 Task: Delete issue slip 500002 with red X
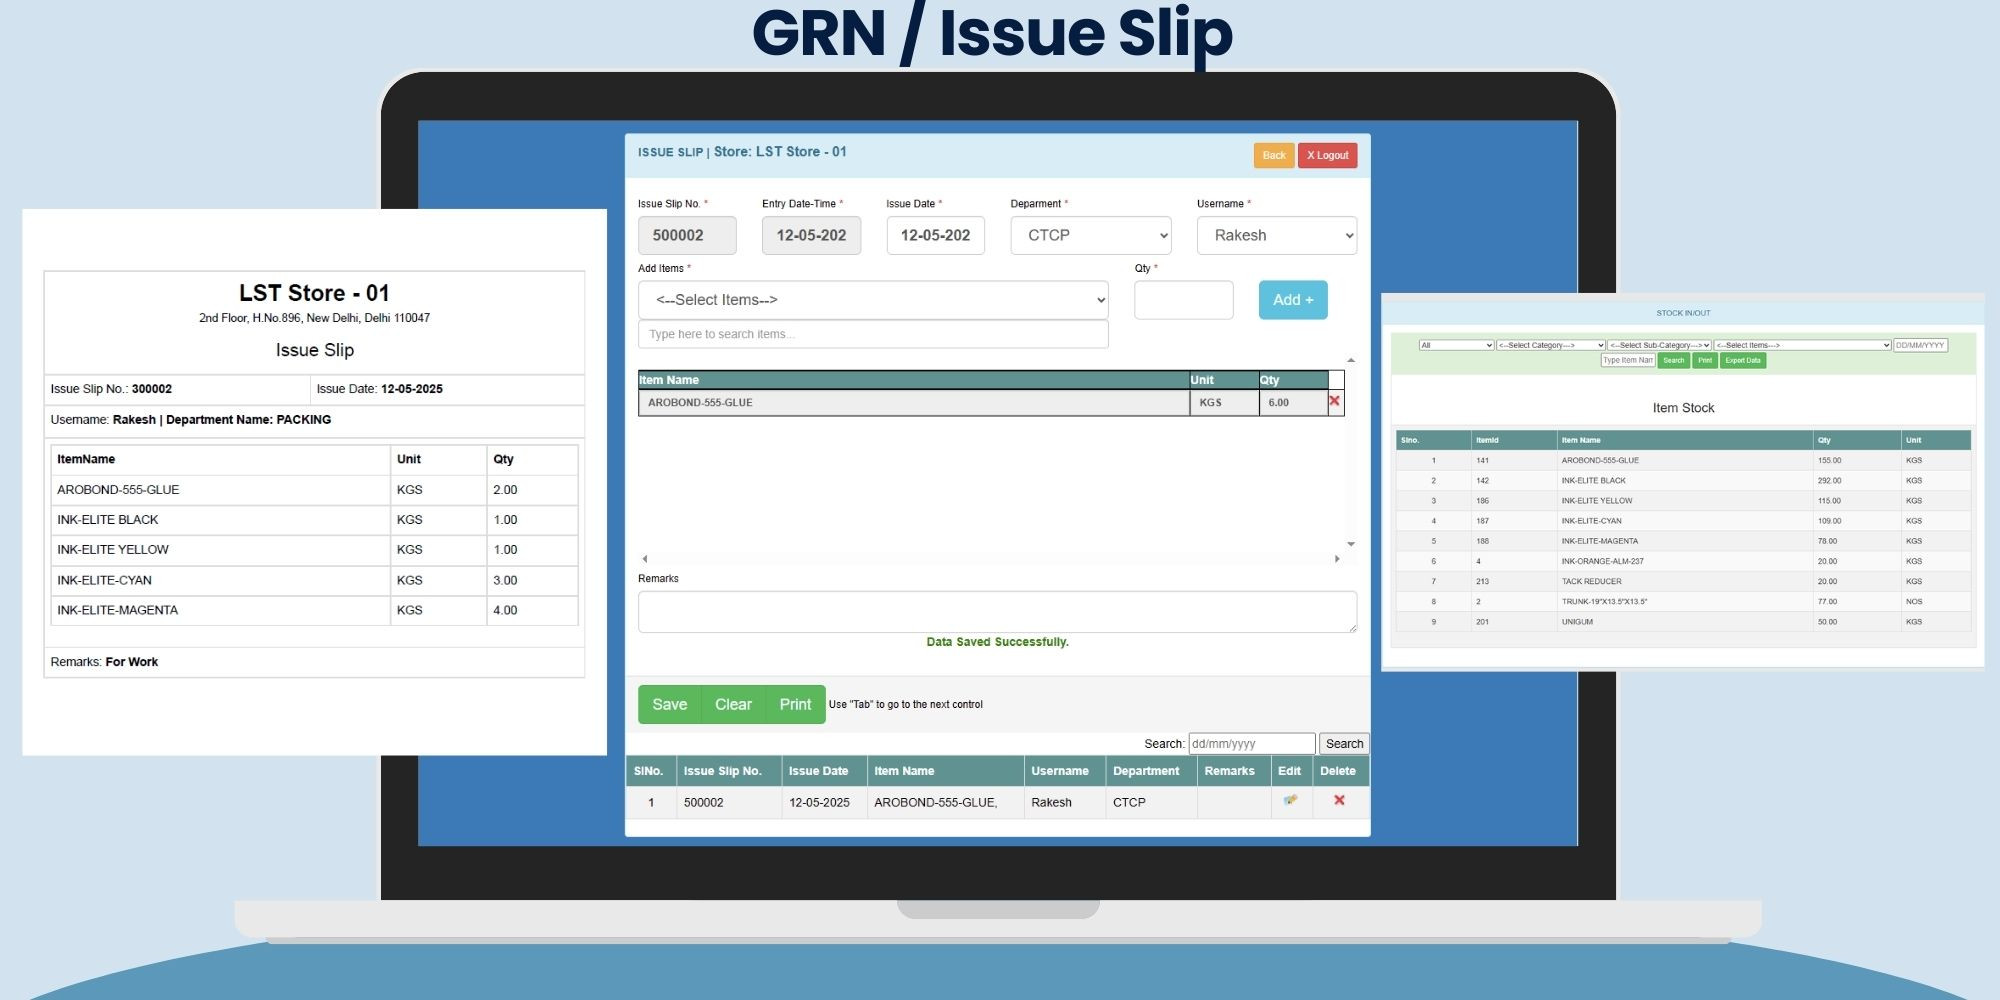[x=1339, y=800]
